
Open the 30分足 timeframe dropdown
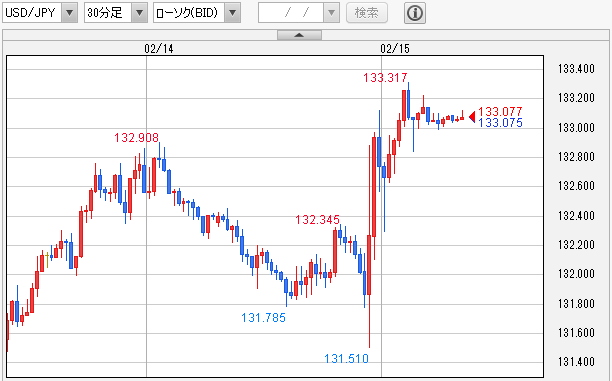(x=116, y=13)
